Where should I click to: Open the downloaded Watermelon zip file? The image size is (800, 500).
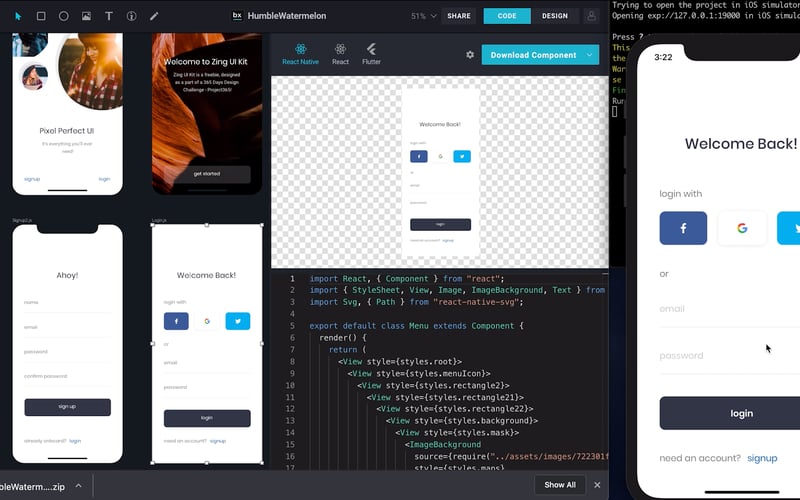click(x=33, y=487)
